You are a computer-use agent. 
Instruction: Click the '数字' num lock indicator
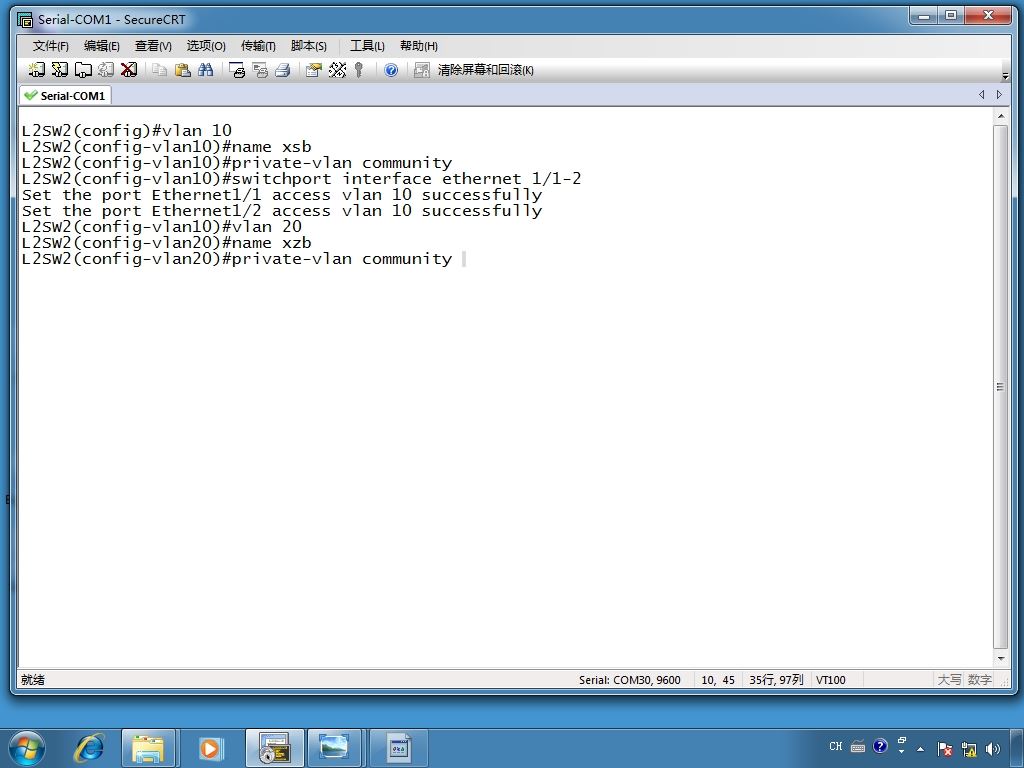pos(980,680)
